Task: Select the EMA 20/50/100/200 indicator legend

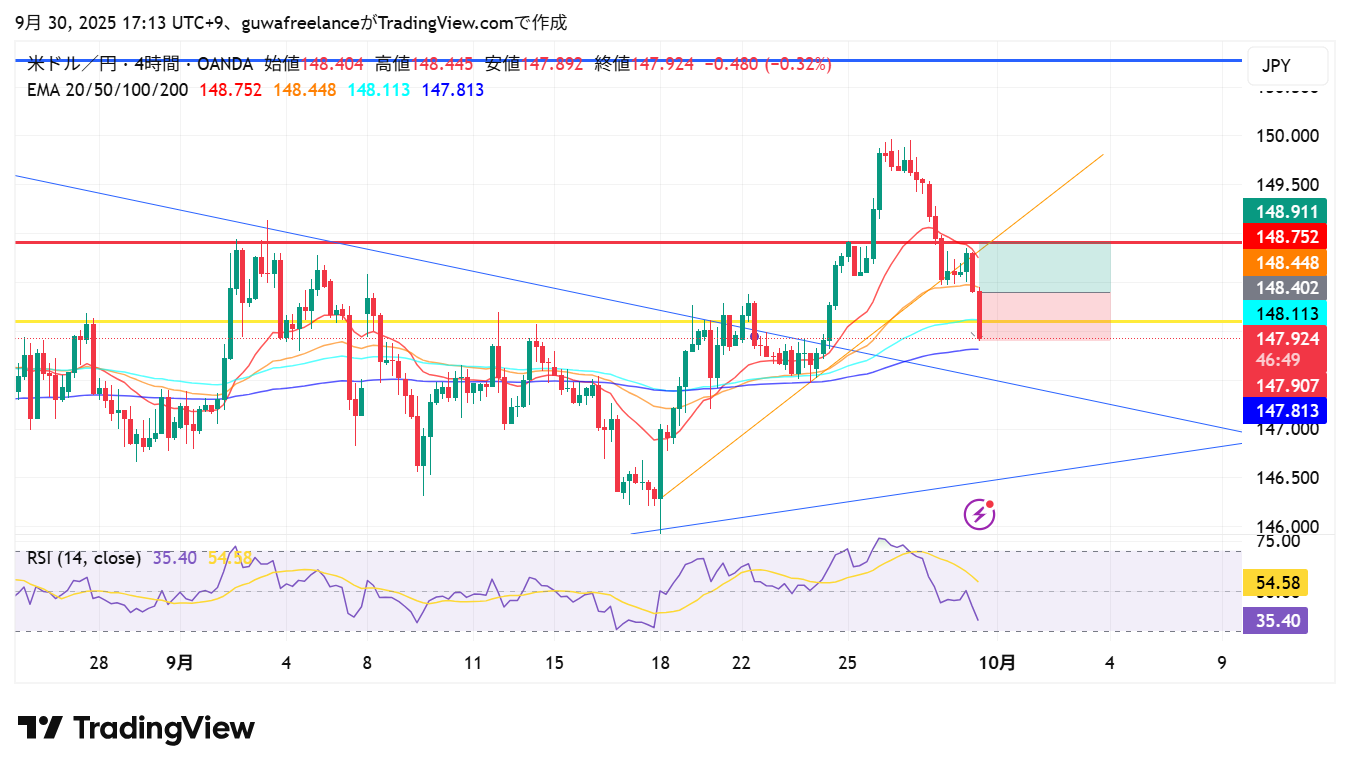Action: pos(106,90)
